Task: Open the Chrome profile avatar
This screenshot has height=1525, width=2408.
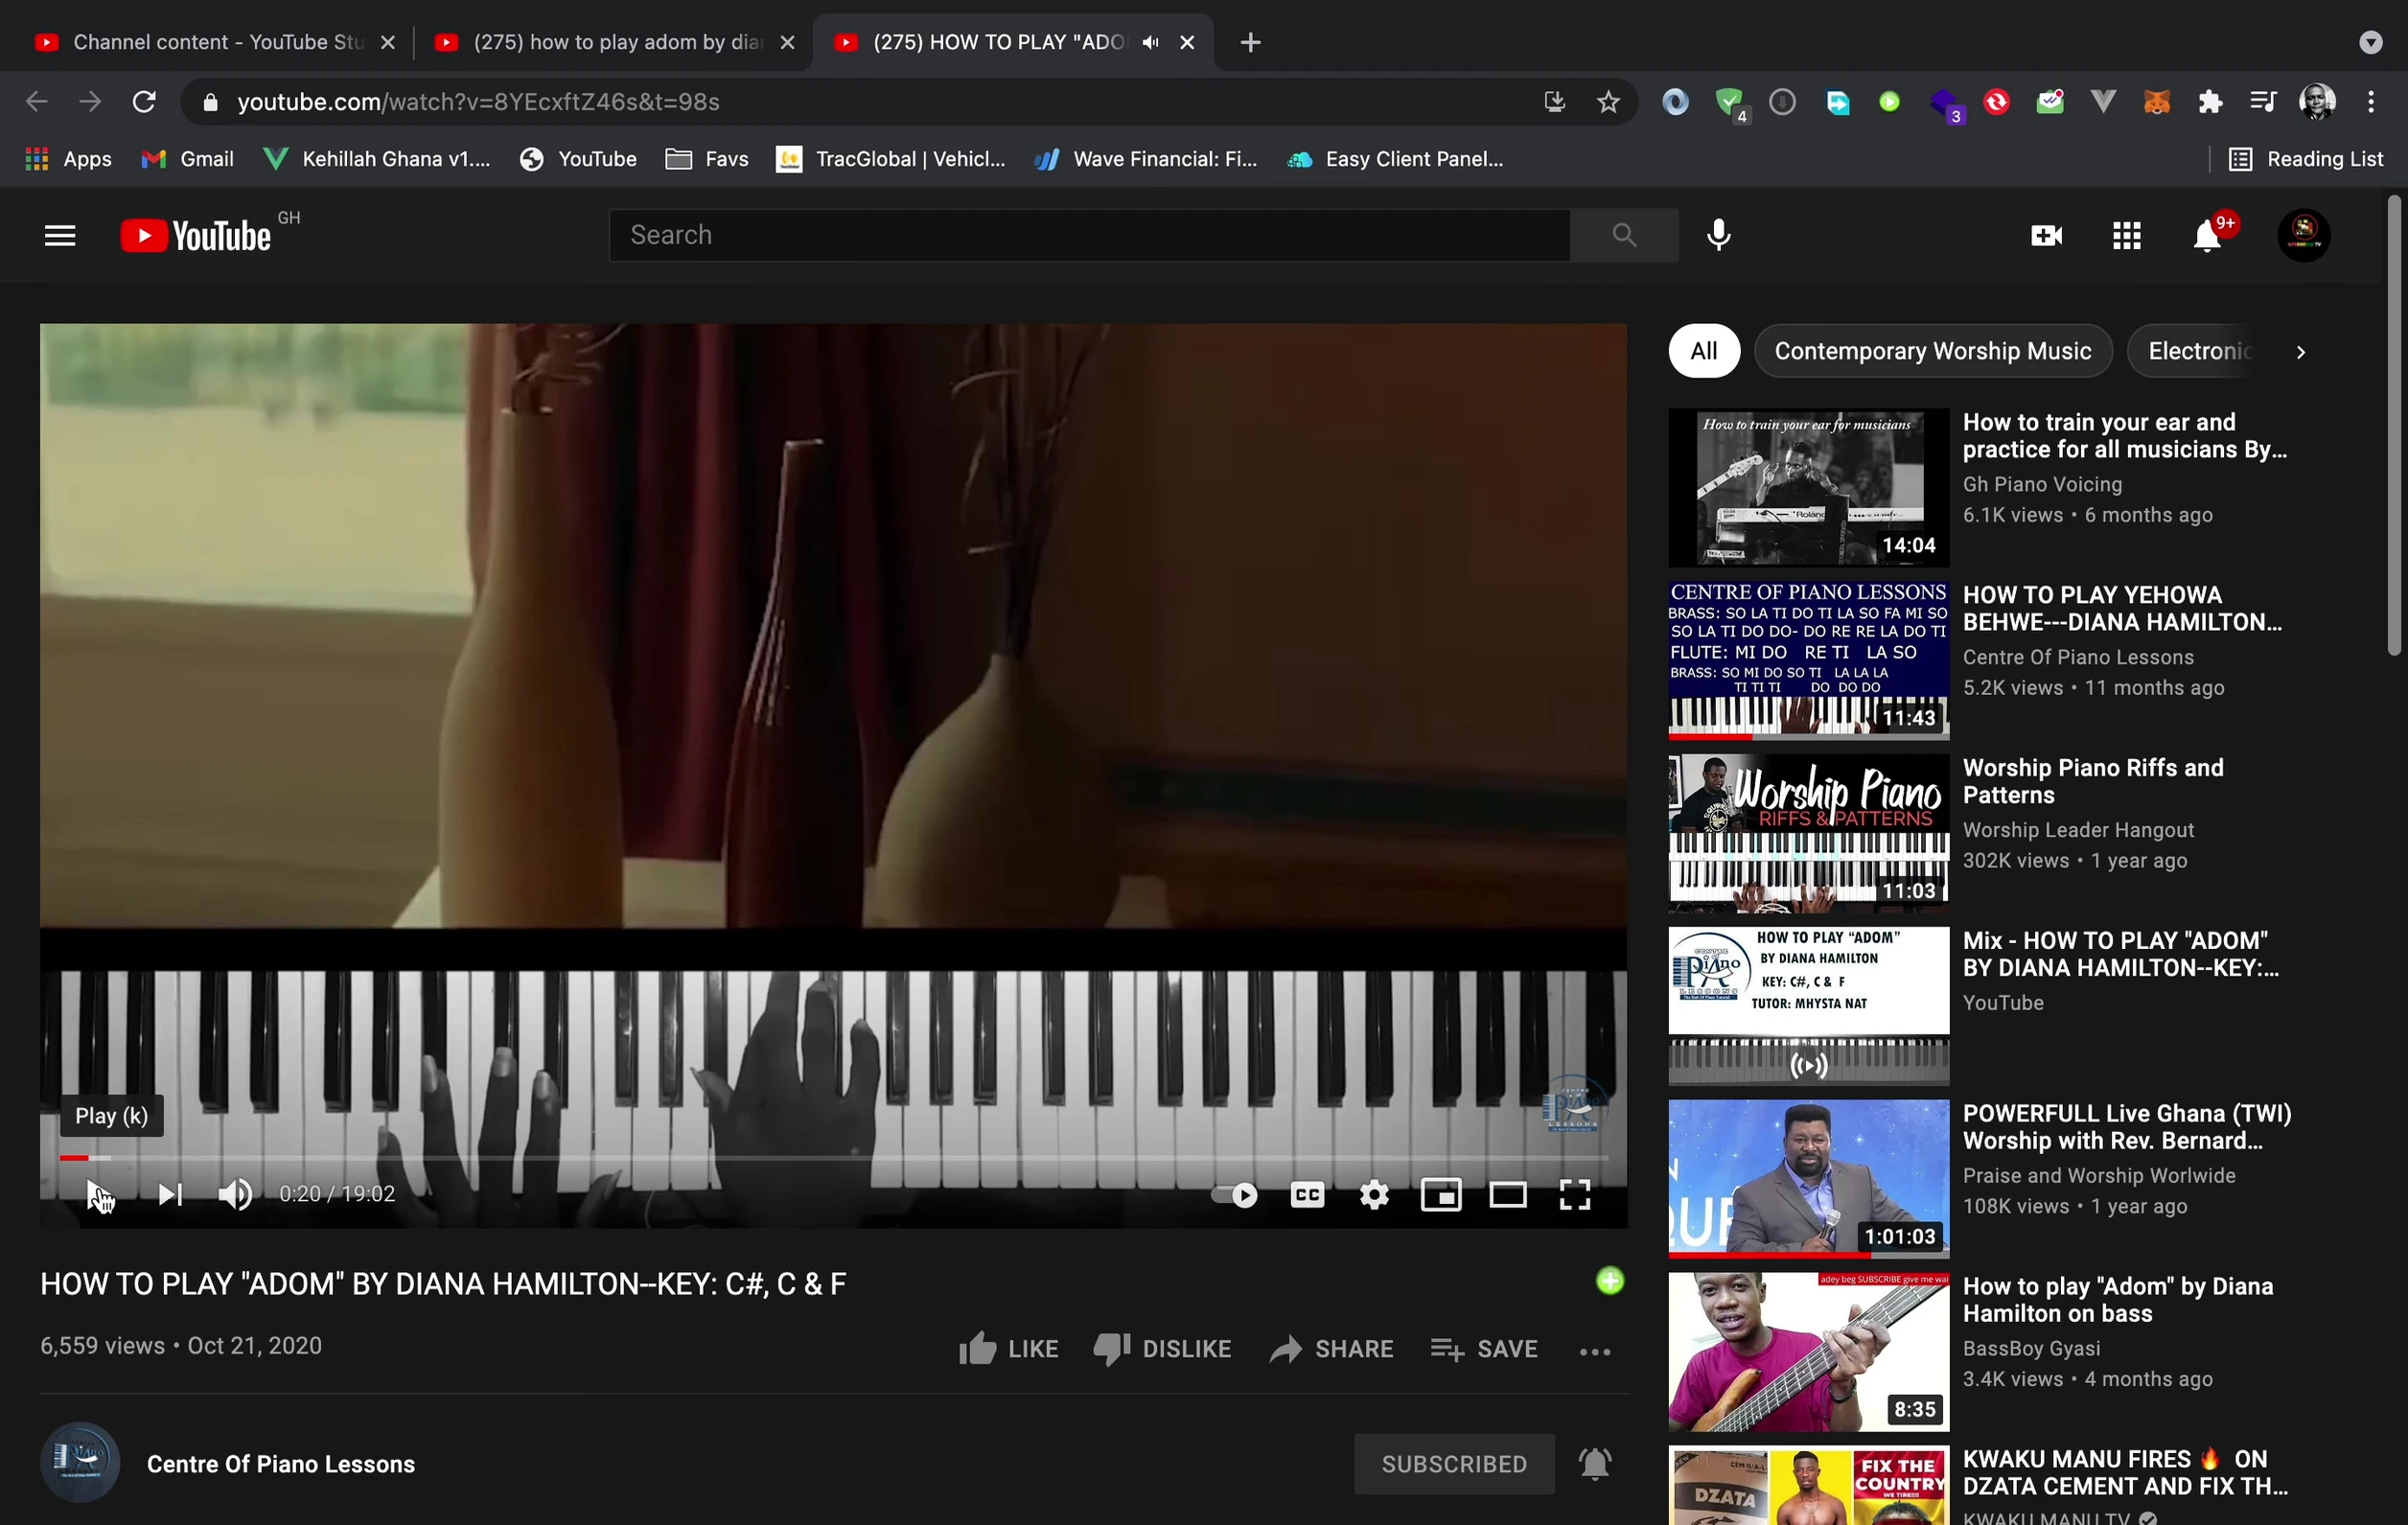Action: click(x=2316, y=101)
